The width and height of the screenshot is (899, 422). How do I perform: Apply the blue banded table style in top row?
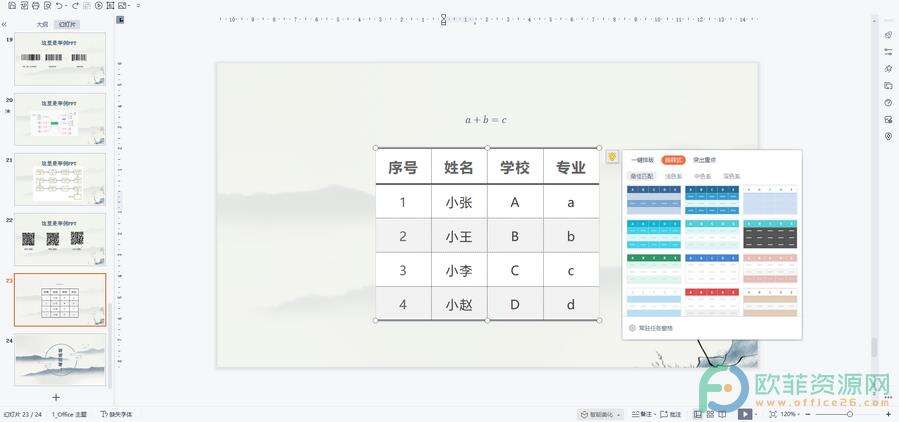pyautogui.click(x=712, y=200)
